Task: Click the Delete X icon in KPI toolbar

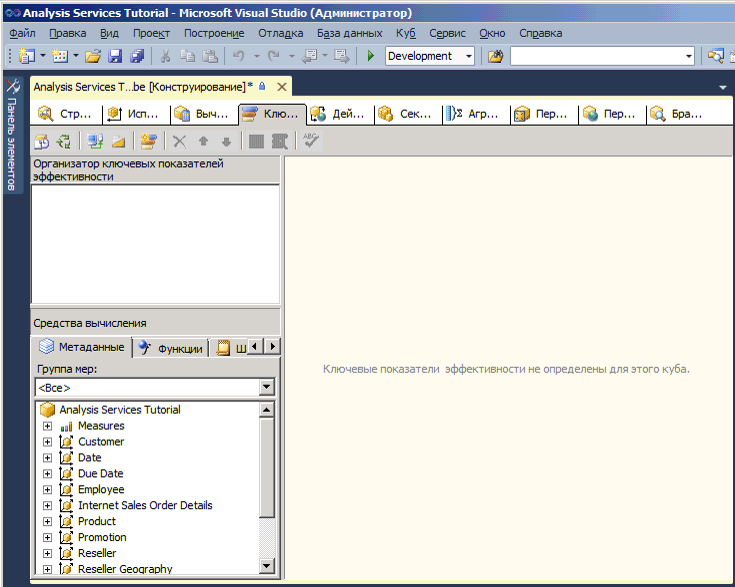Action: [x=180, y=141]
